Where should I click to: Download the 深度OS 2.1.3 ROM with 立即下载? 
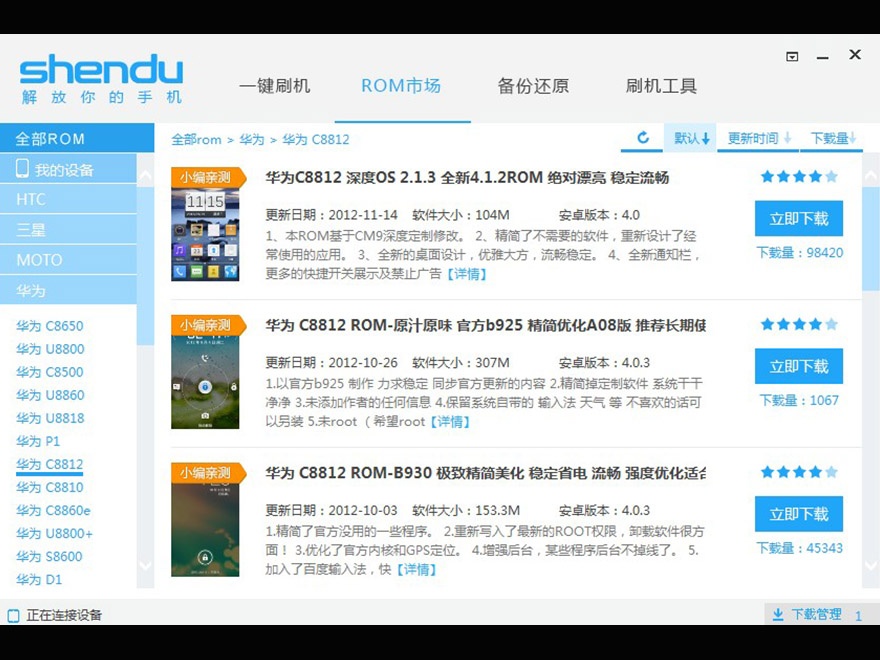coord(799,218)
